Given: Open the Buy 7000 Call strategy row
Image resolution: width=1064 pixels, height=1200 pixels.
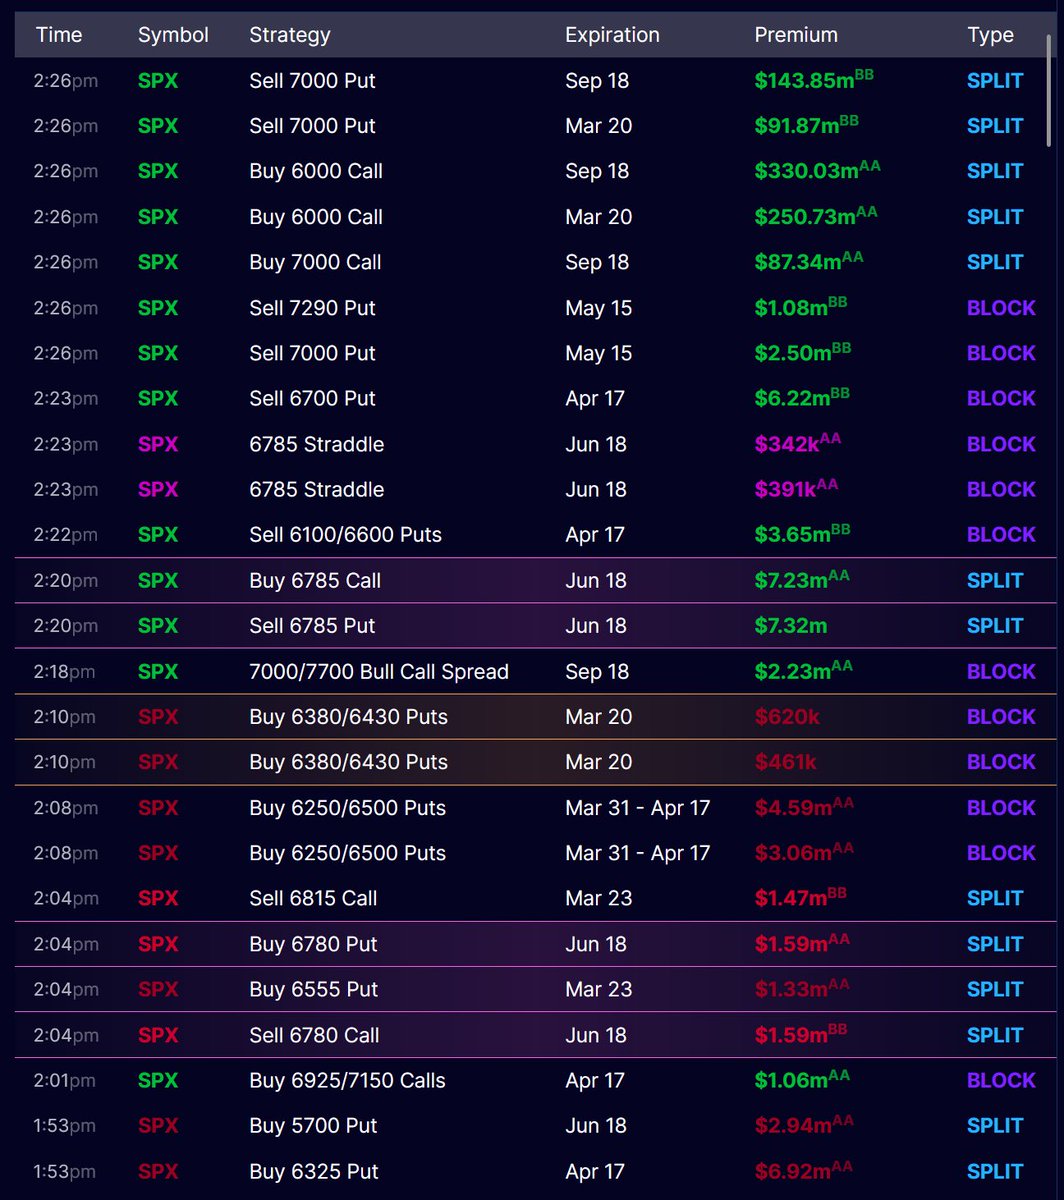Looking at the screenshot, I should click(315, 262).
